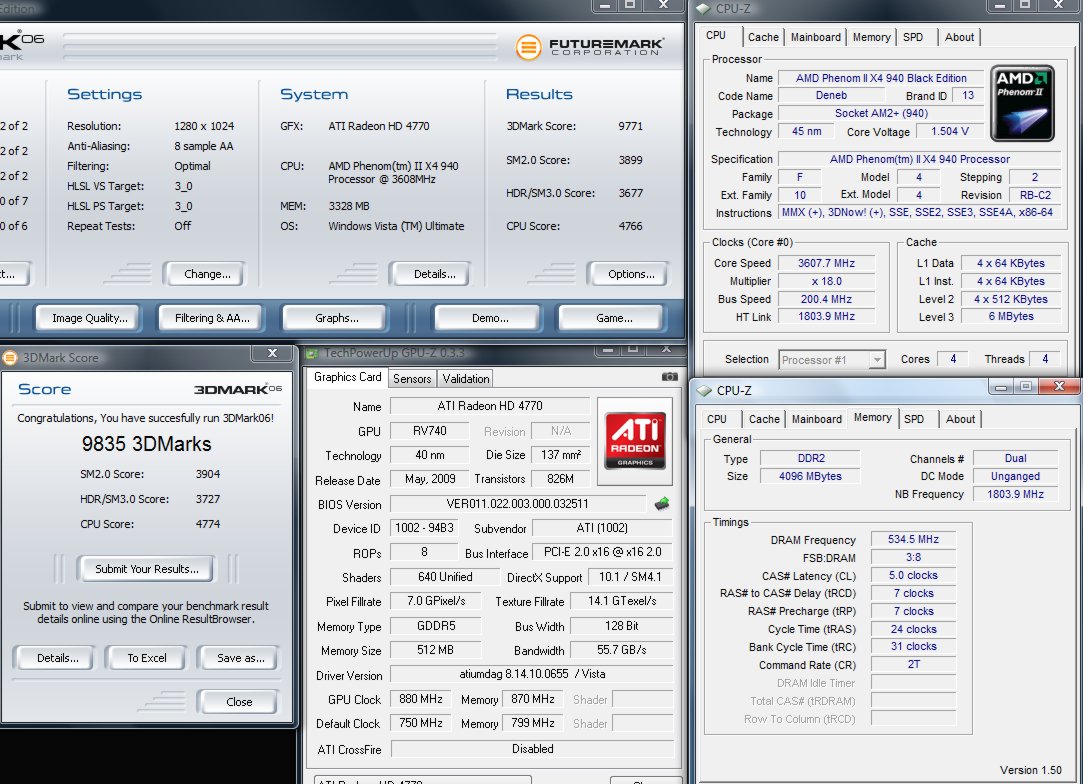Launch Demo... in 3DMark06
This screenshot has height=784, width=1083.
(490, 318)
